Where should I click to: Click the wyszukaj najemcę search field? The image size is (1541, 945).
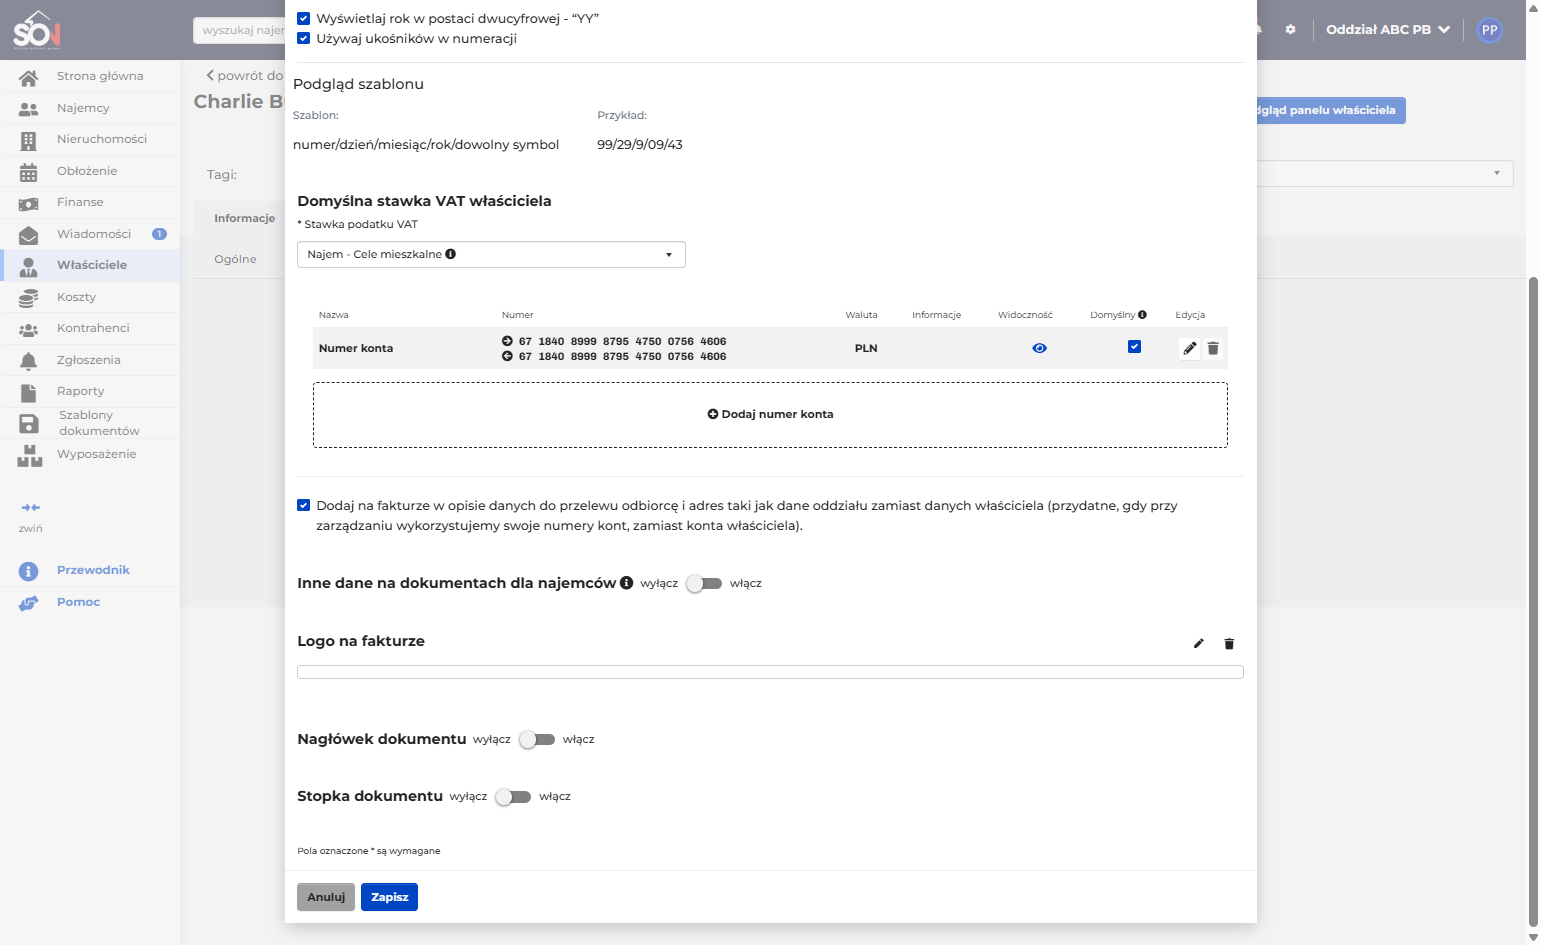coord(240,30)
